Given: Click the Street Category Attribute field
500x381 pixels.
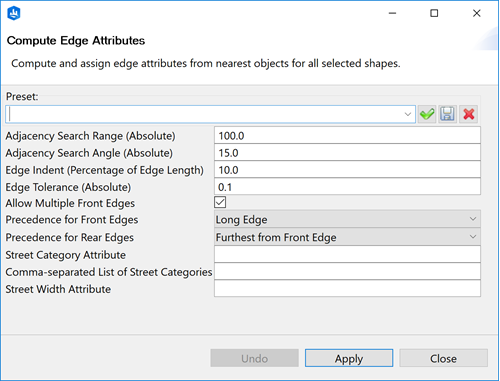Looking at the screenshot, I should click(347, 254).
